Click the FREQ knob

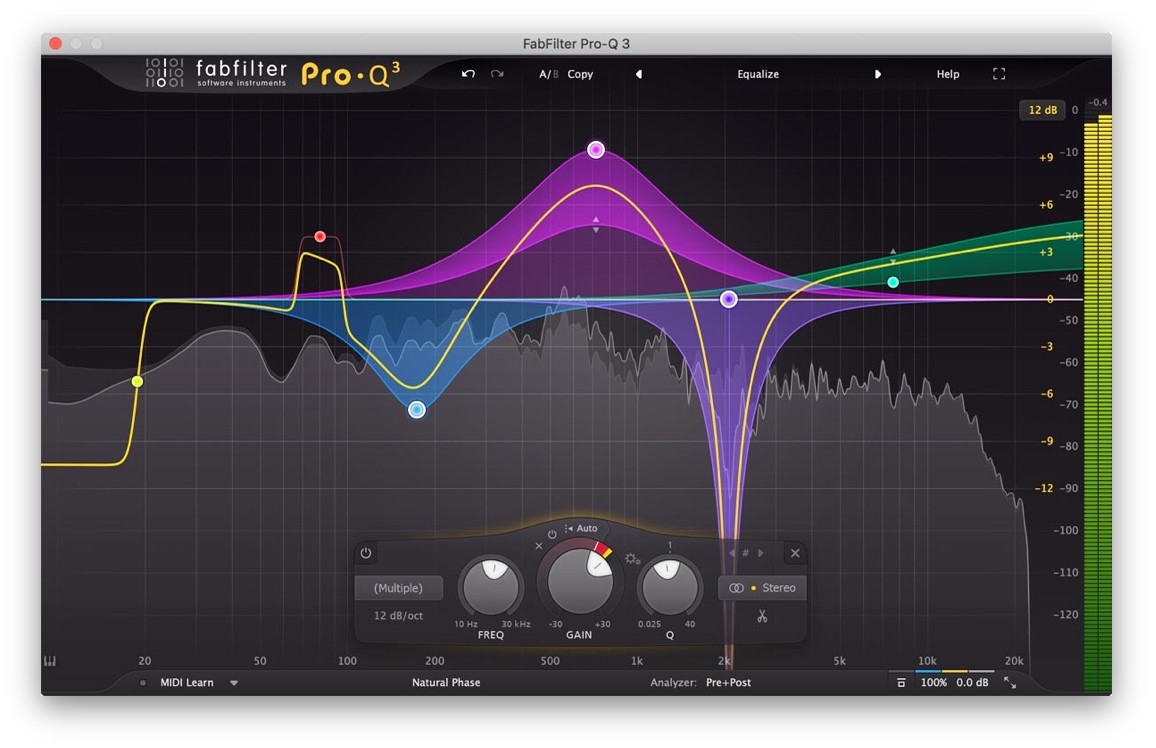point(491,587)
